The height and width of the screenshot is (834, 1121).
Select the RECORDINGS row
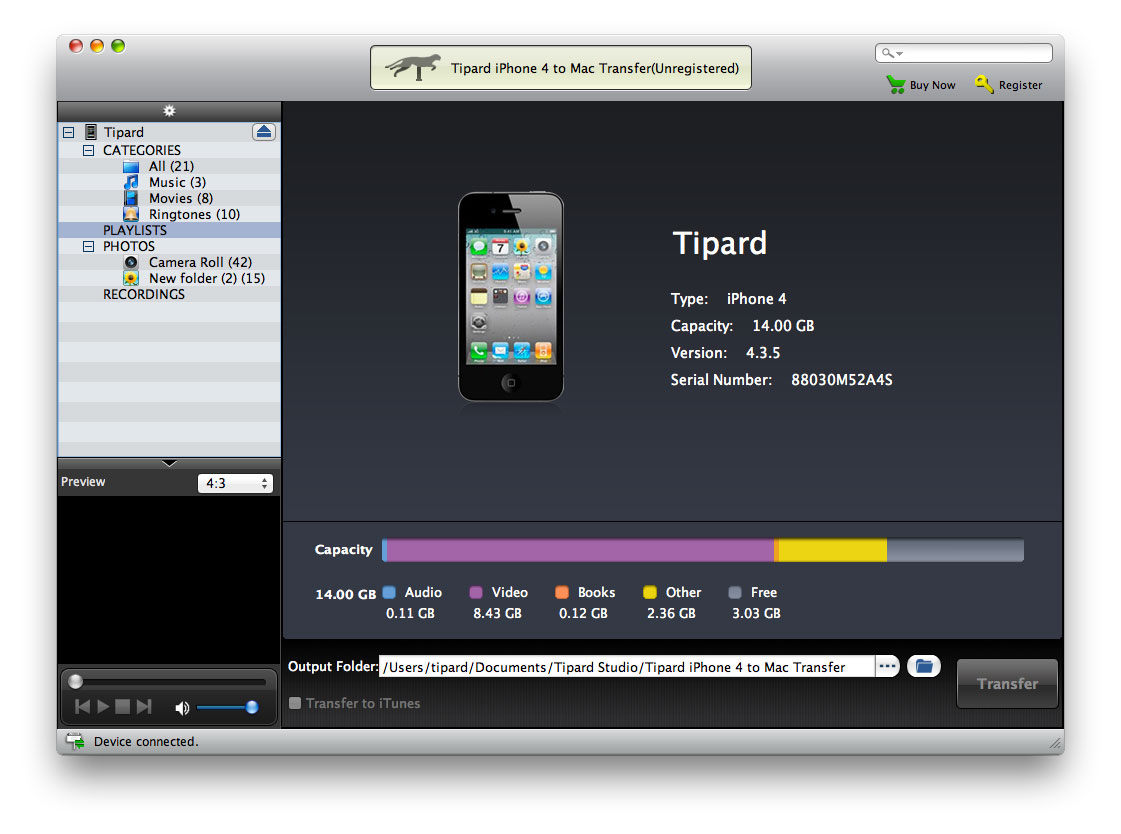(169, 294)
